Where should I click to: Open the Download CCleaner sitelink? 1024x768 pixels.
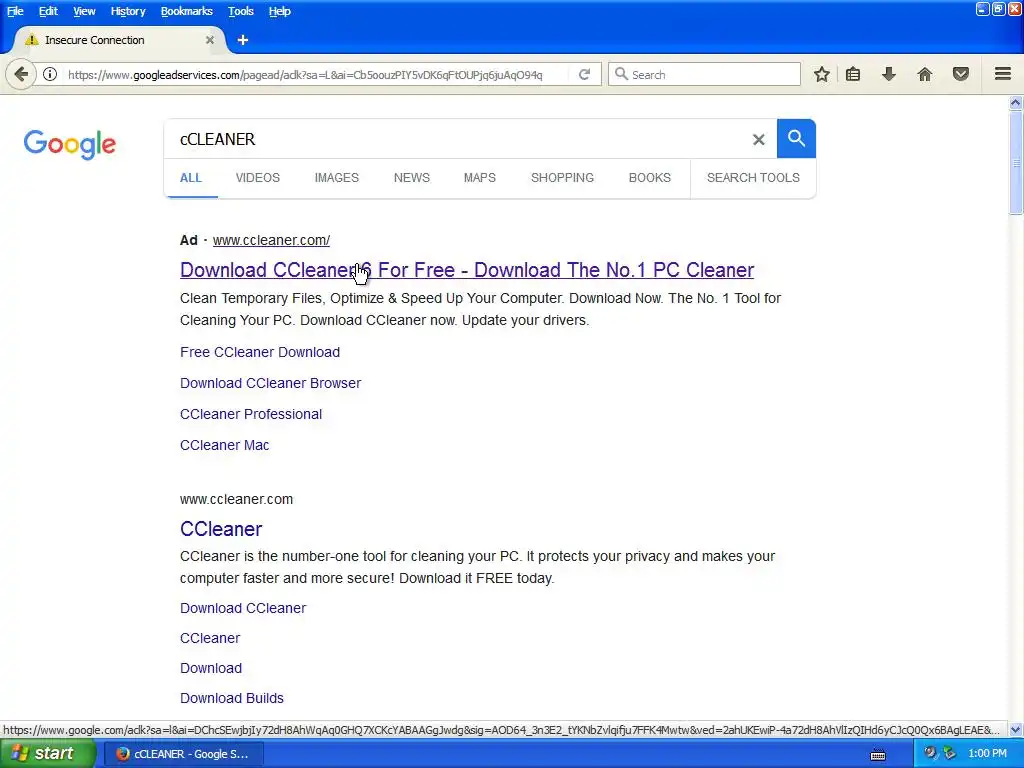pyautogui.click(x=243, y=608)
